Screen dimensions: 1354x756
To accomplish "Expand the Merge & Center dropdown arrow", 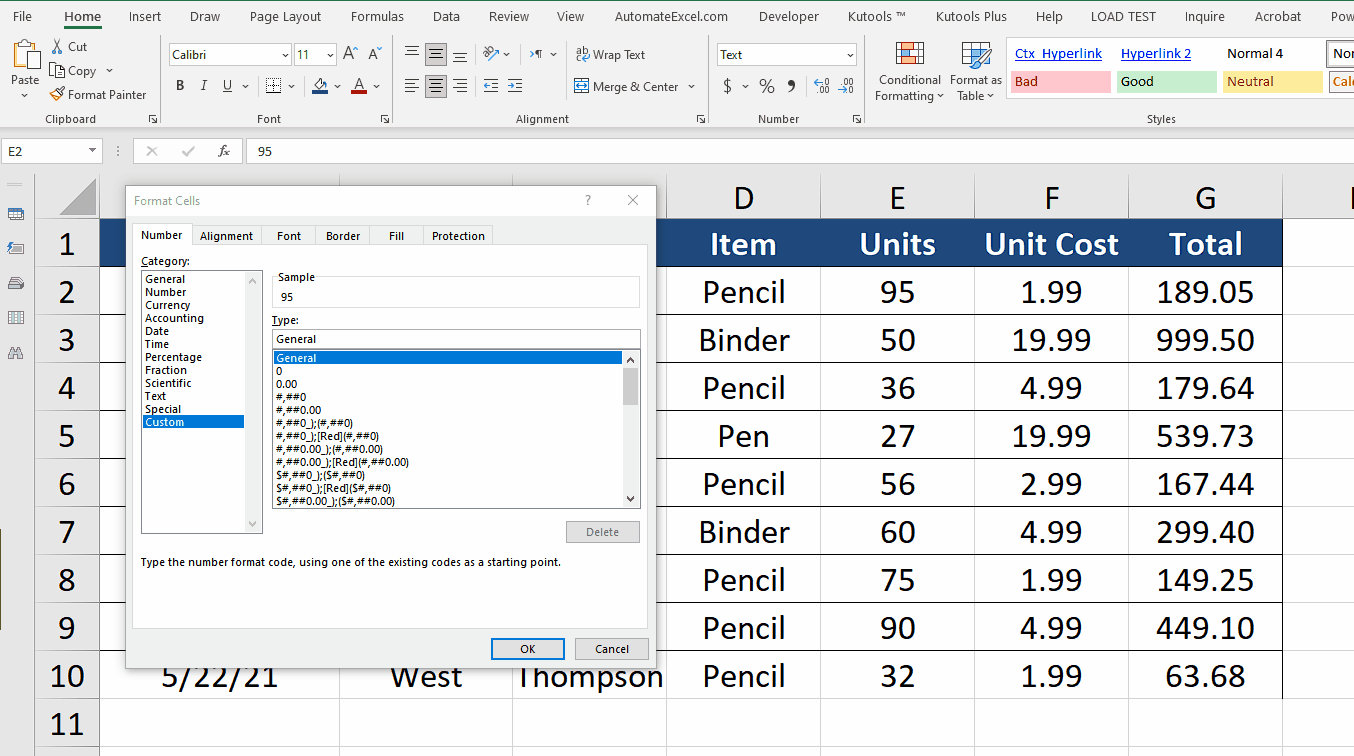I will click(x=692, y=86).
